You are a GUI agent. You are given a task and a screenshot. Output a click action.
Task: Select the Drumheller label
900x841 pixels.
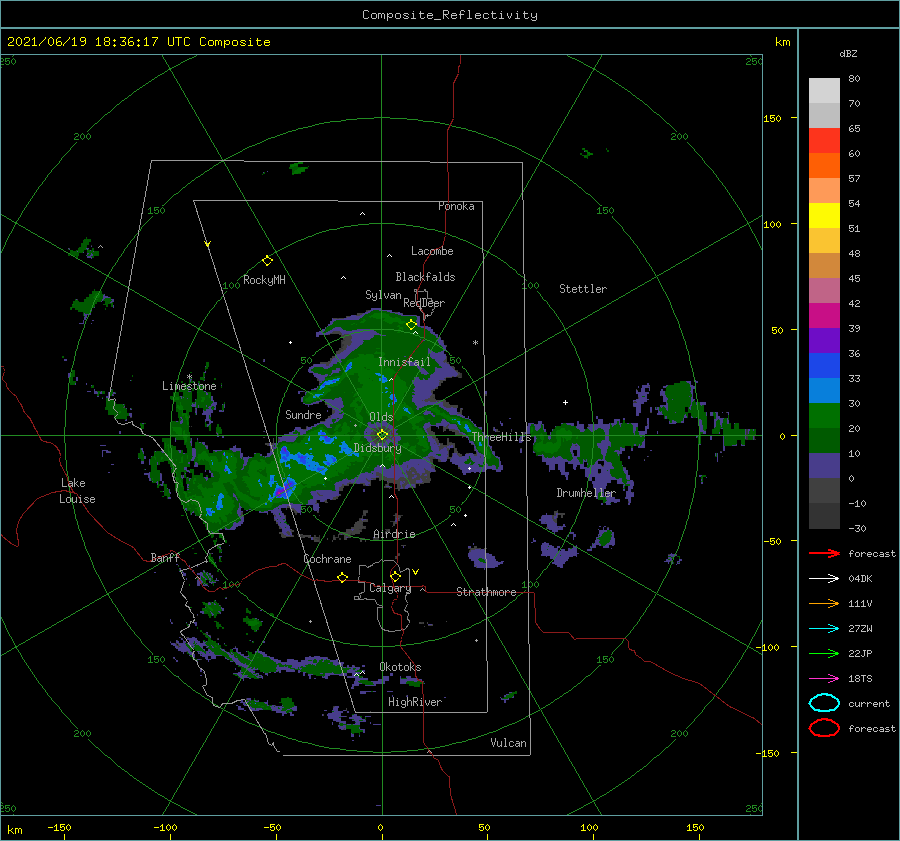(586, 493)
